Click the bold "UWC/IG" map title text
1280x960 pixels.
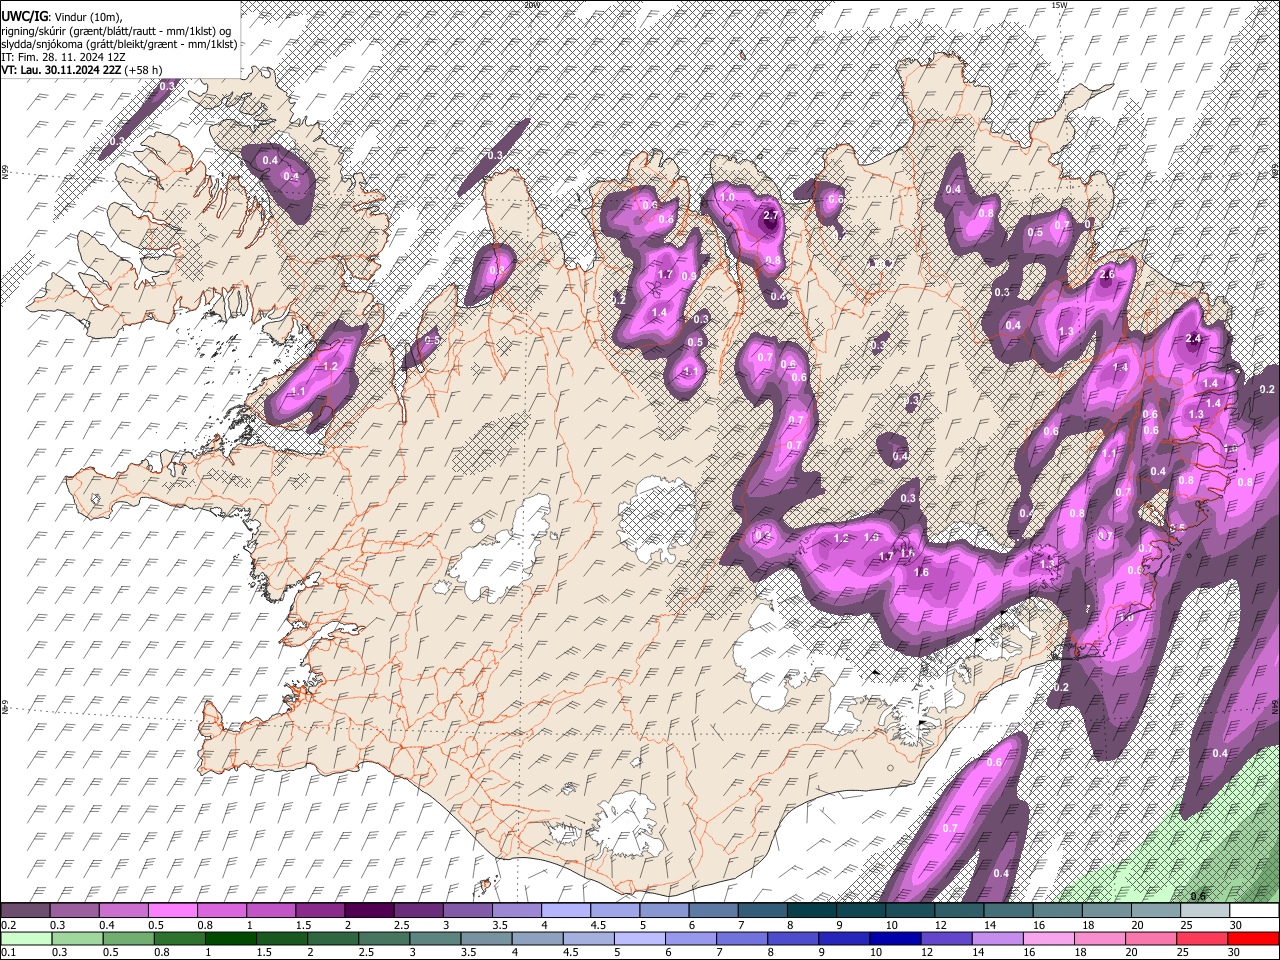(x=24, y=16)
